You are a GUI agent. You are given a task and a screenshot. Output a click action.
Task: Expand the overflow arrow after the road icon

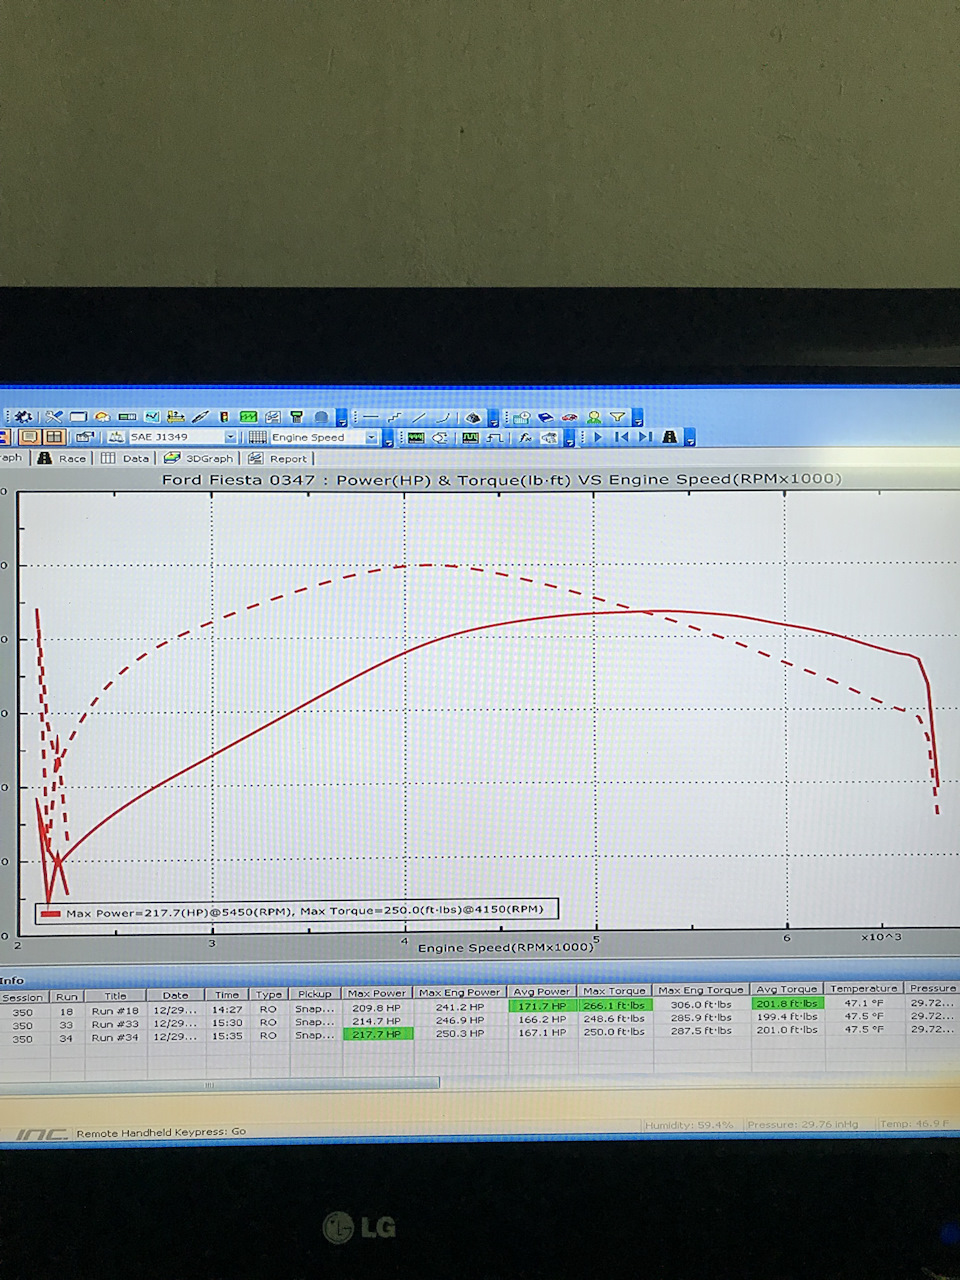tap(690, 439)
